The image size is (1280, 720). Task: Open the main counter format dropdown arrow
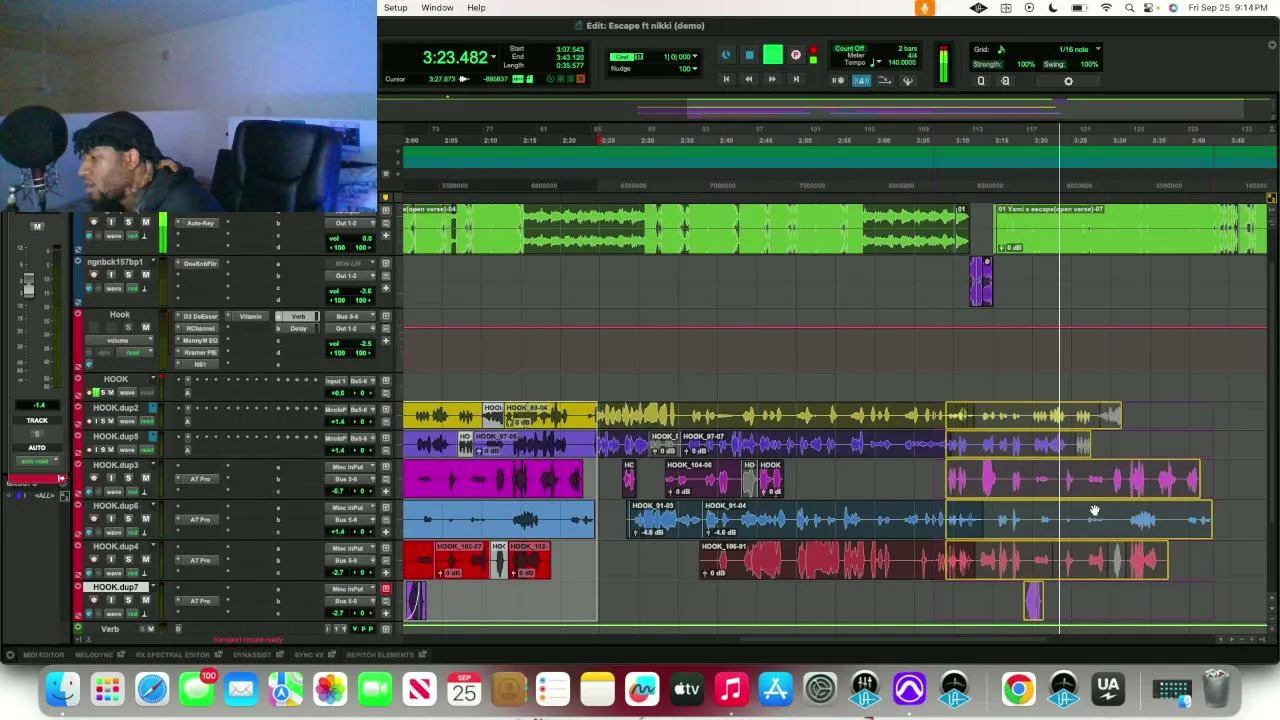point(493,58)
